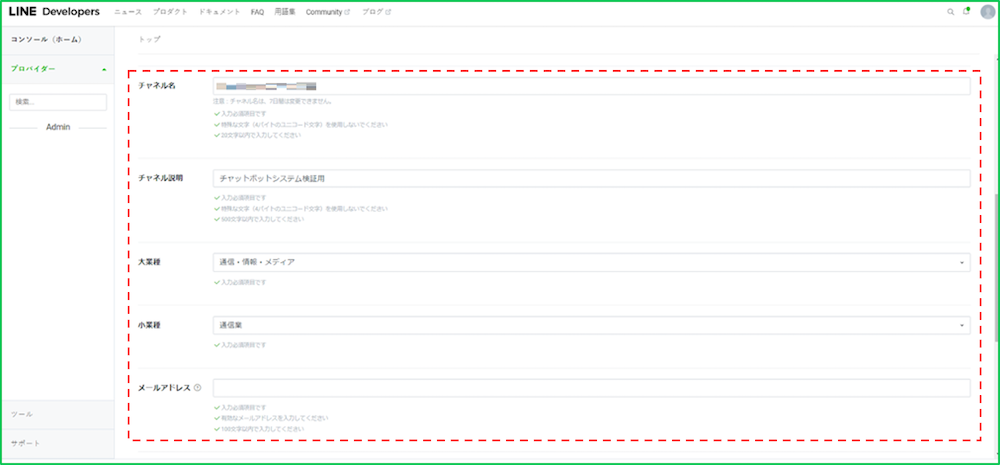
Task: Open プロダクト in the top navigation
Action: click(170, 12)
